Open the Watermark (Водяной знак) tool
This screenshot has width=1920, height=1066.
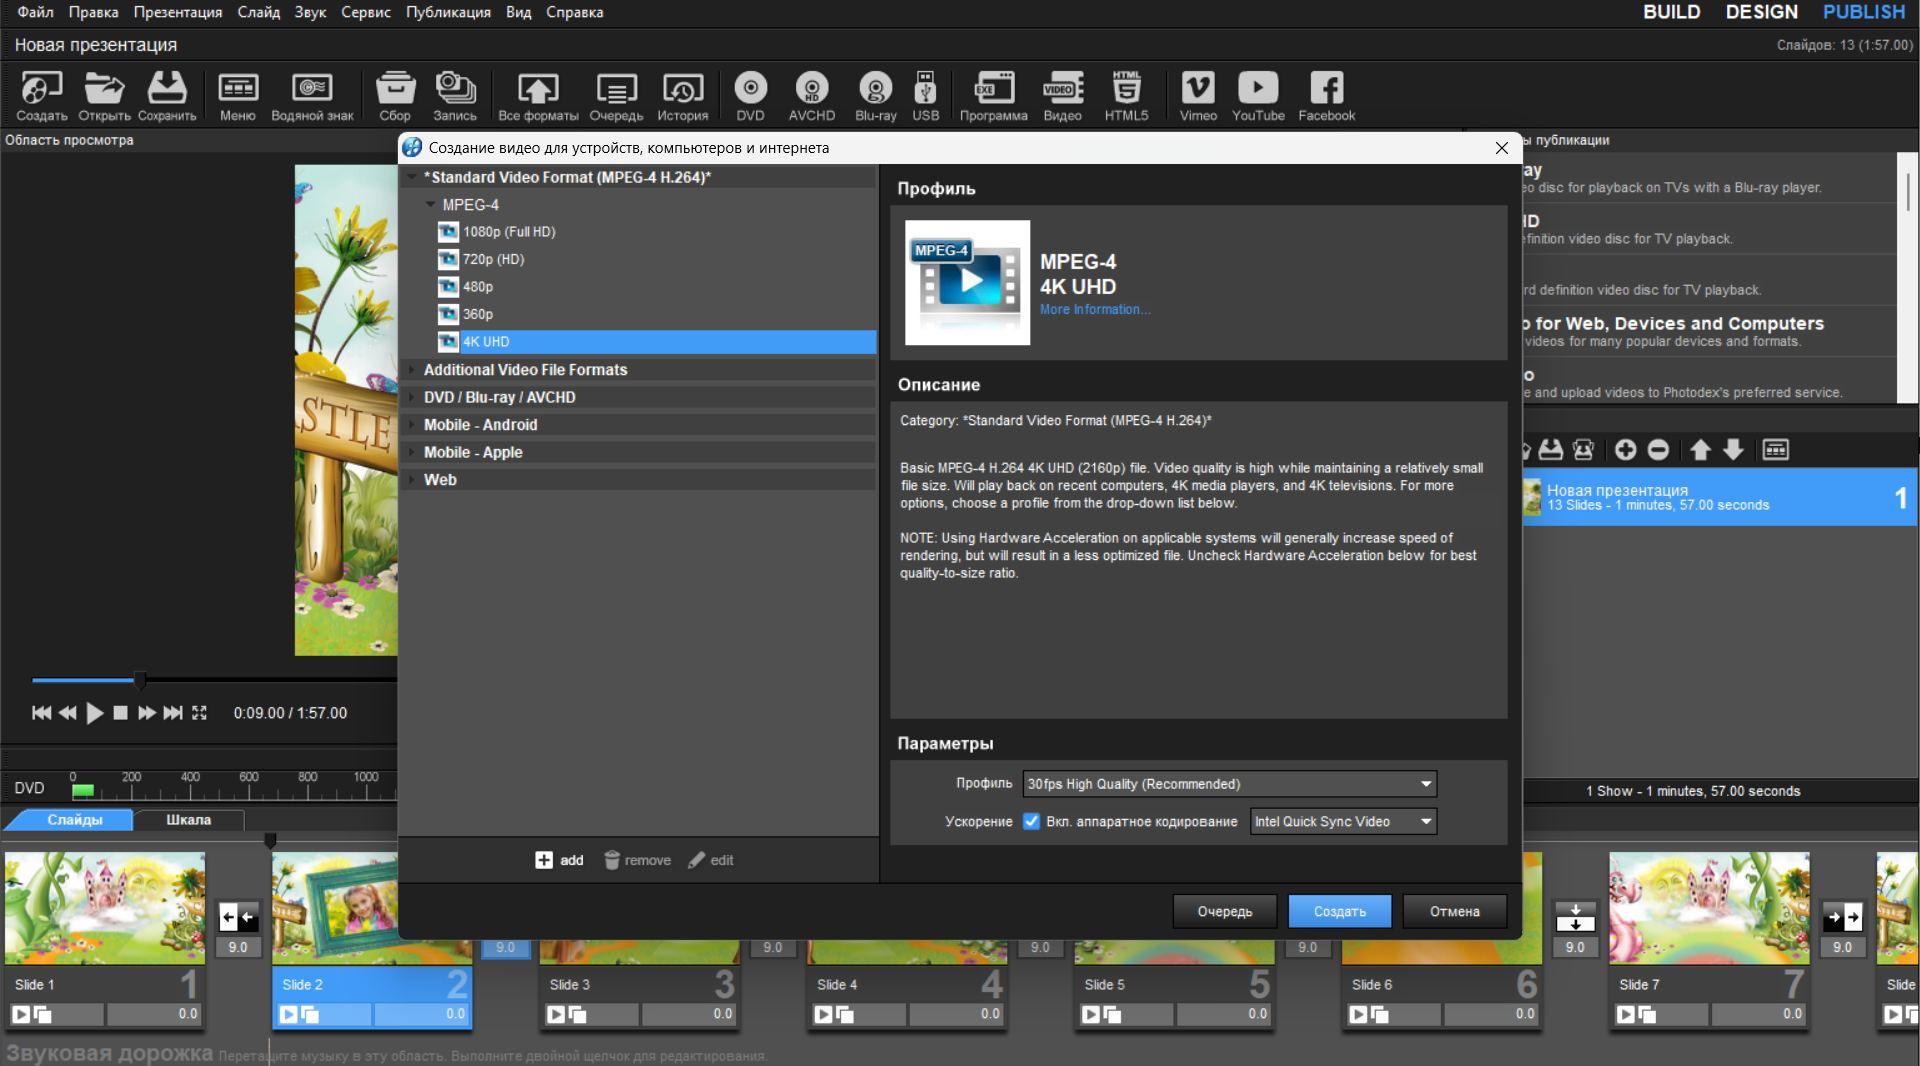point(312,96)
